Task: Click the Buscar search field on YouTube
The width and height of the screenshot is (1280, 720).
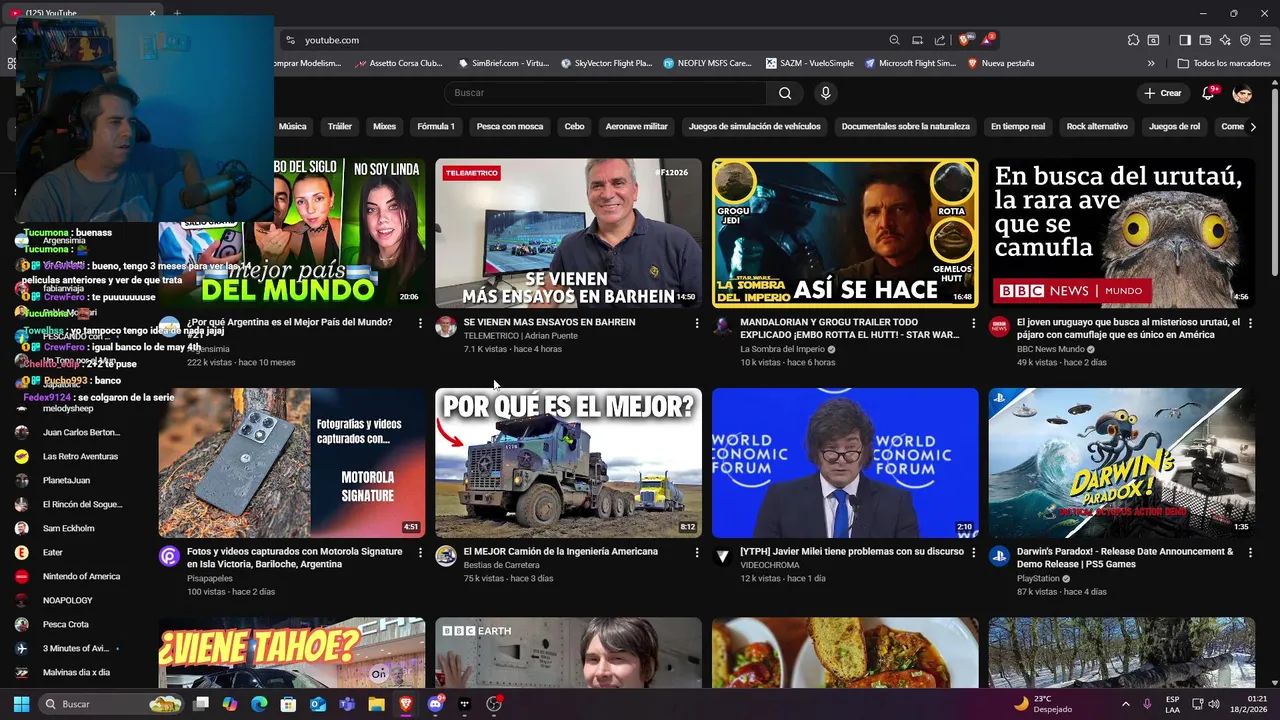Action: (605, 93)
